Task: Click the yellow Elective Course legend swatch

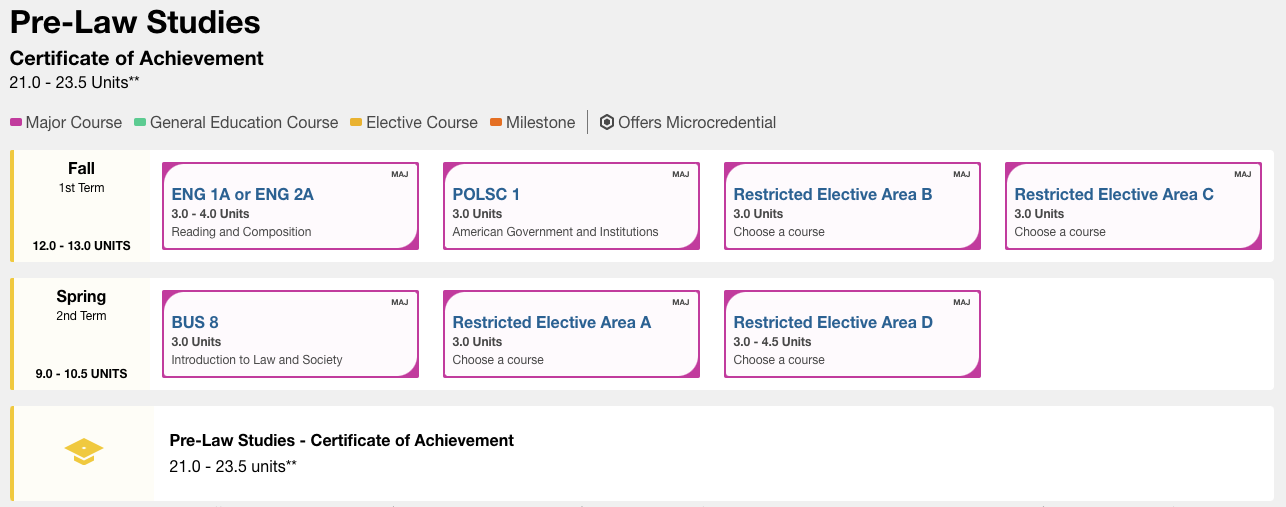Action: (356, 123)
